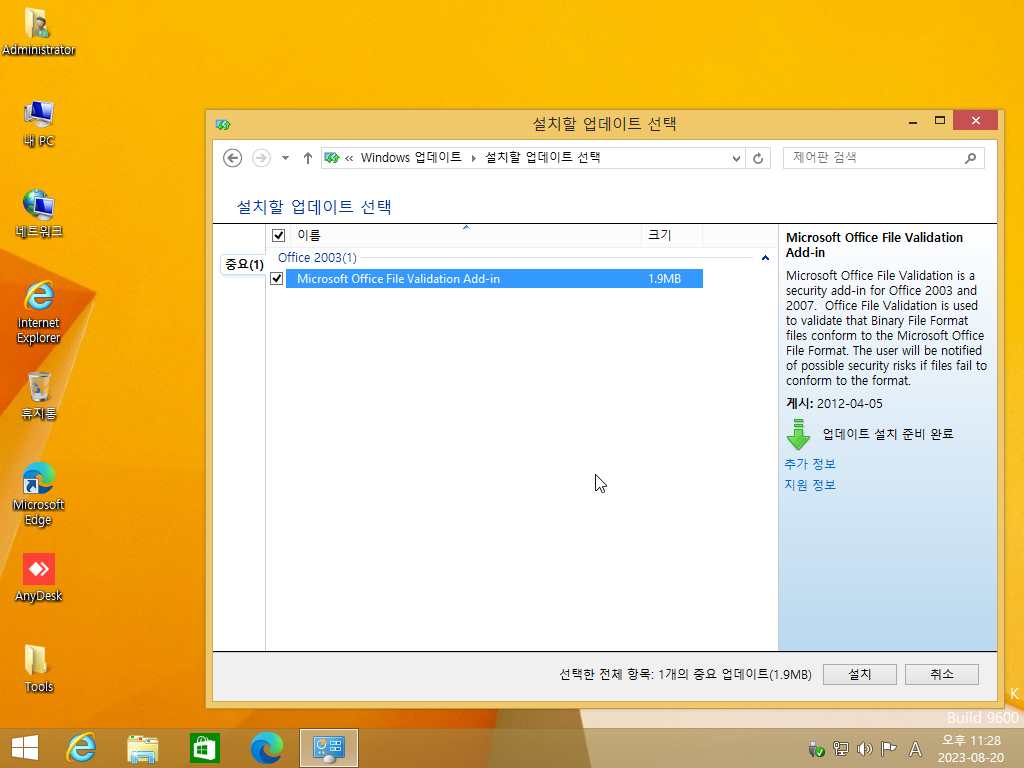Click Windows 업데이트 breadcrumb
The width and height of the screenshot is (1024, 768).
[411, 157]
